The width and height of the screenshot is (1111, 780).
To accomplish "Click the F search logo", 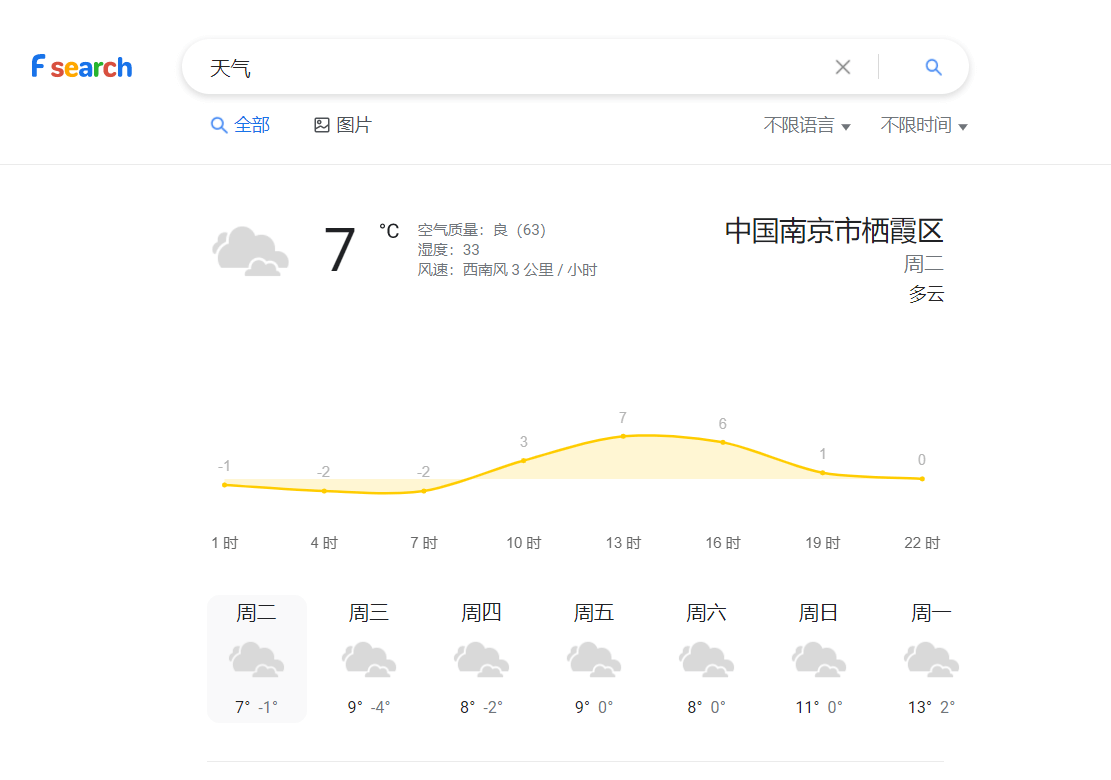I will click(x=82, y=67).
